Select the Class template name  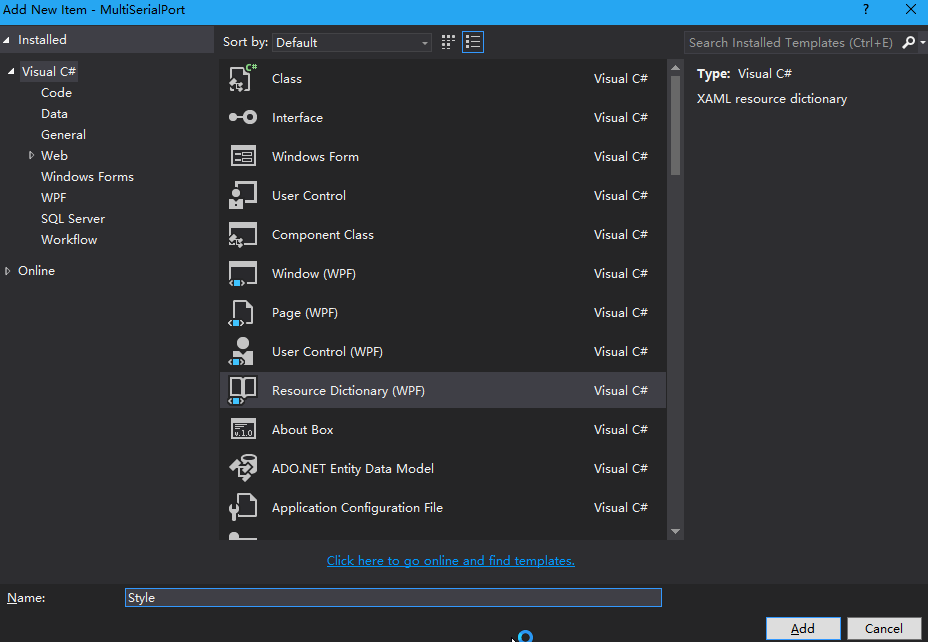point(286,79)
